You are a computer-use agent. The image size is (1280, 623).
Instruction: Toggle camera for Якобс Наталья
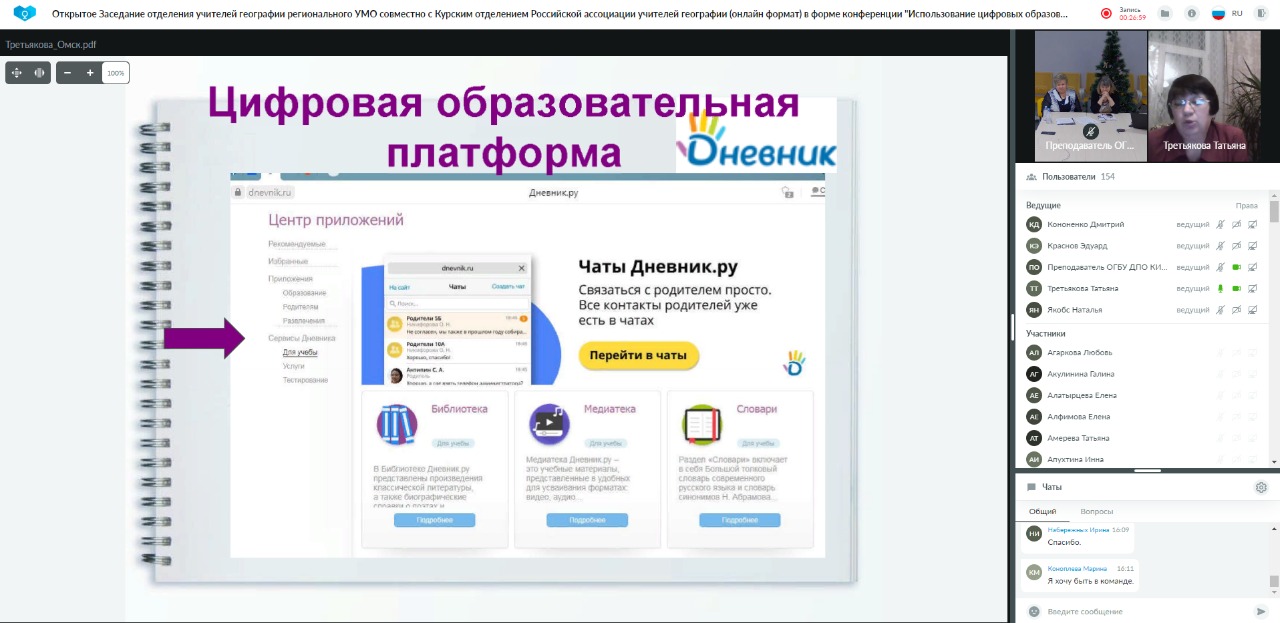pos(1236,310)
